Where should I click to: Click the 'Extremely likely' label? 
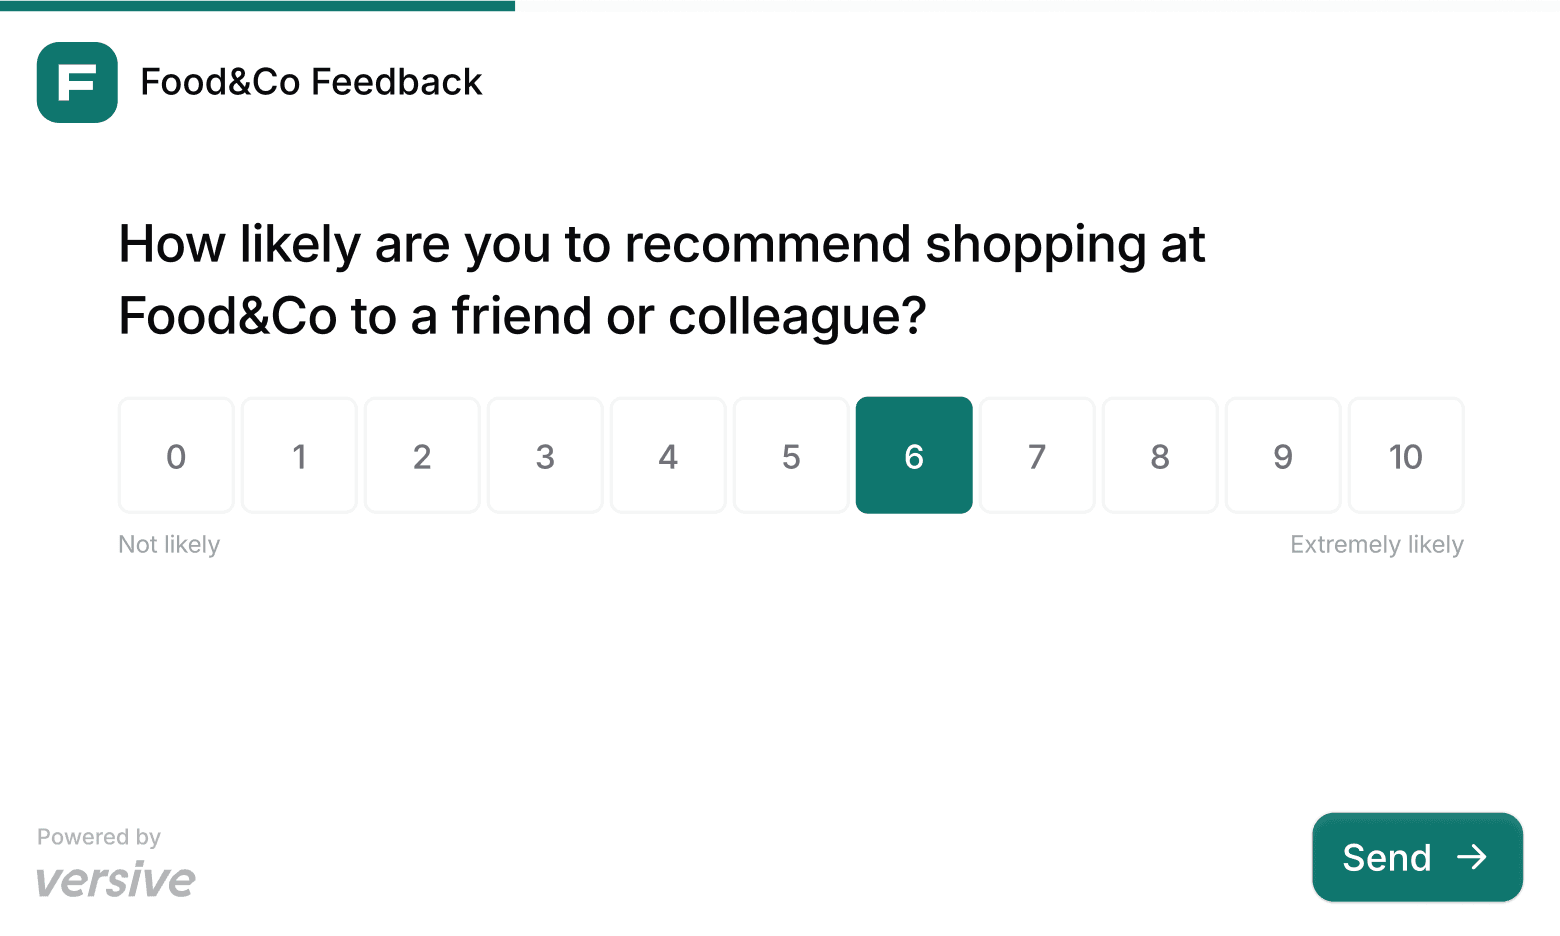(x=1377, y=544)
